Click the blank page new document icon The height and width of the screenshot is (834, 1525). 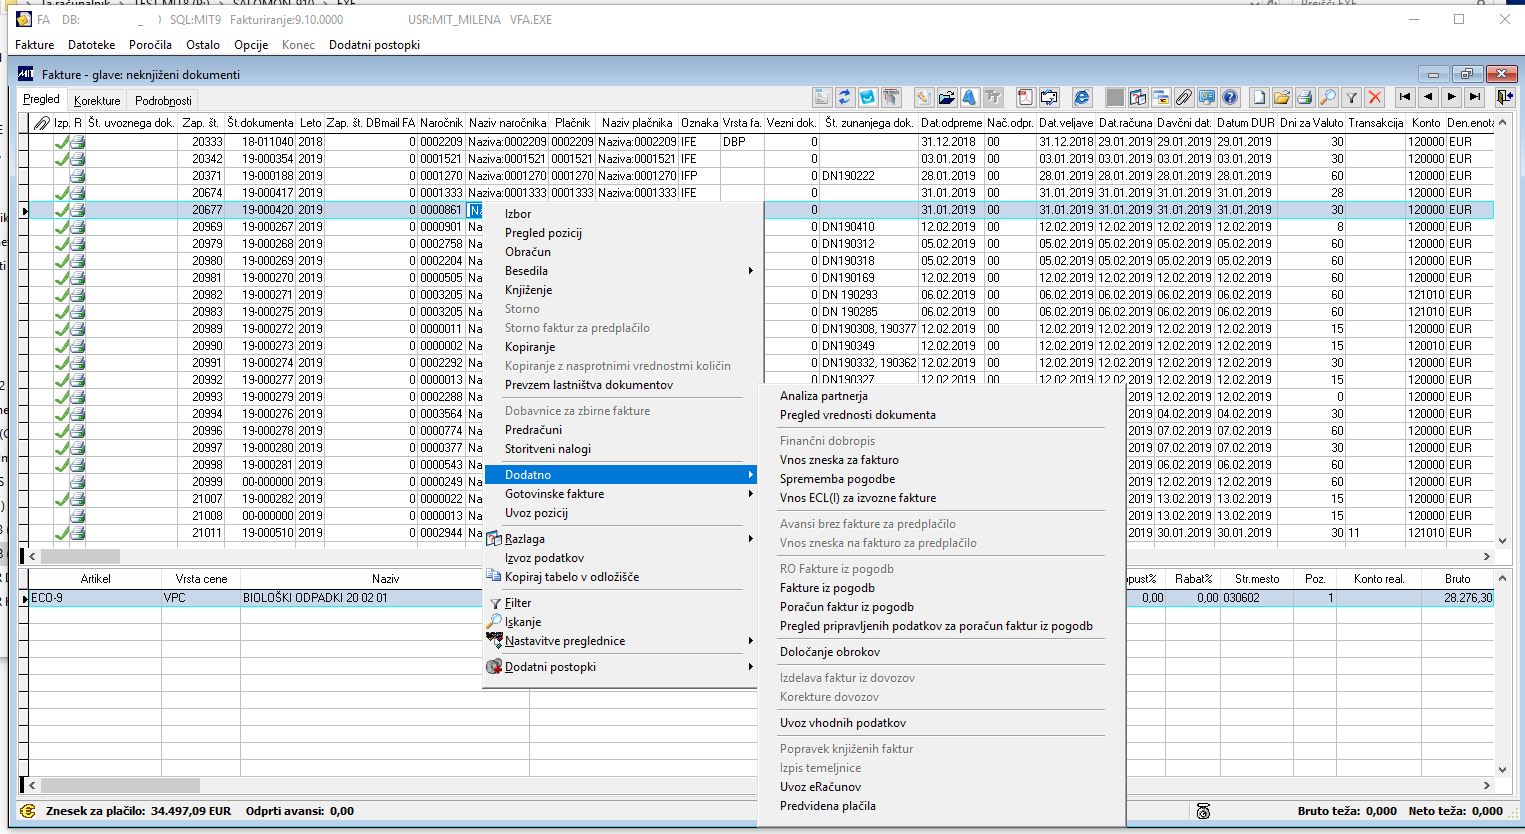coord(1259,97)
